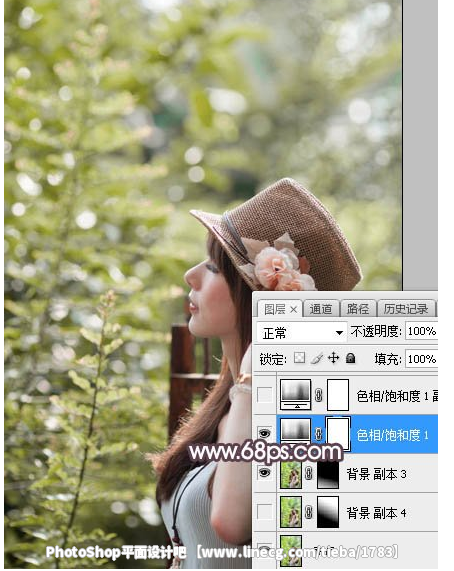The image size is (454, 571).
Task: Select layer name 色相/饱和度 1 副本
Action: 397,396
